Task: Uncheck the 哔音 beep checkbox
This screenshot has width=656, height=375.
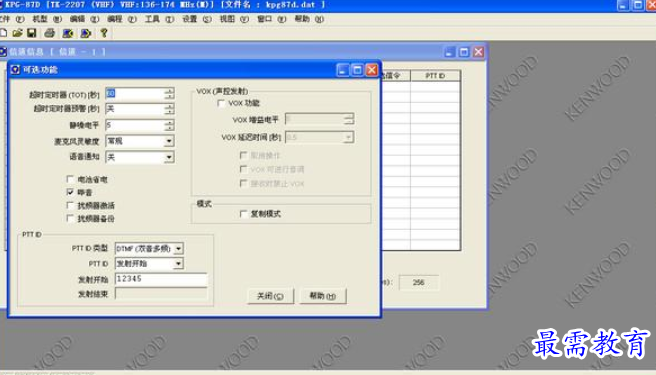Action: [x=70, y=192]
